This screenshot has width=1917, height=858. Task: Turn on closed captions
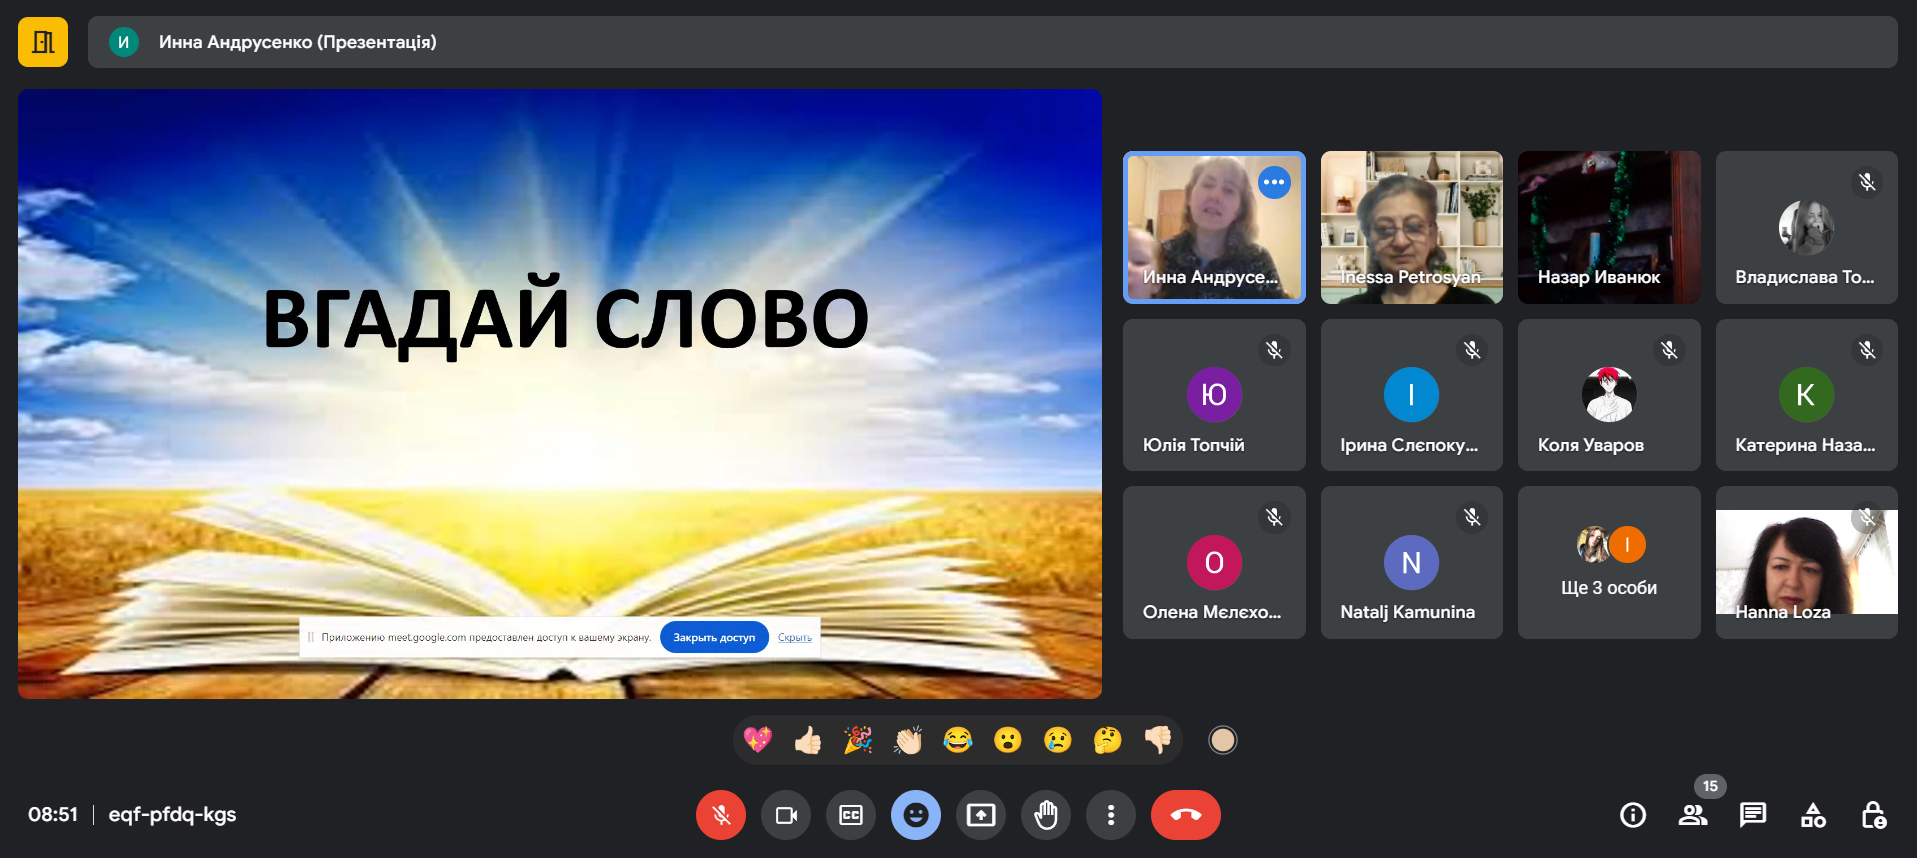[x=851, y=815]
